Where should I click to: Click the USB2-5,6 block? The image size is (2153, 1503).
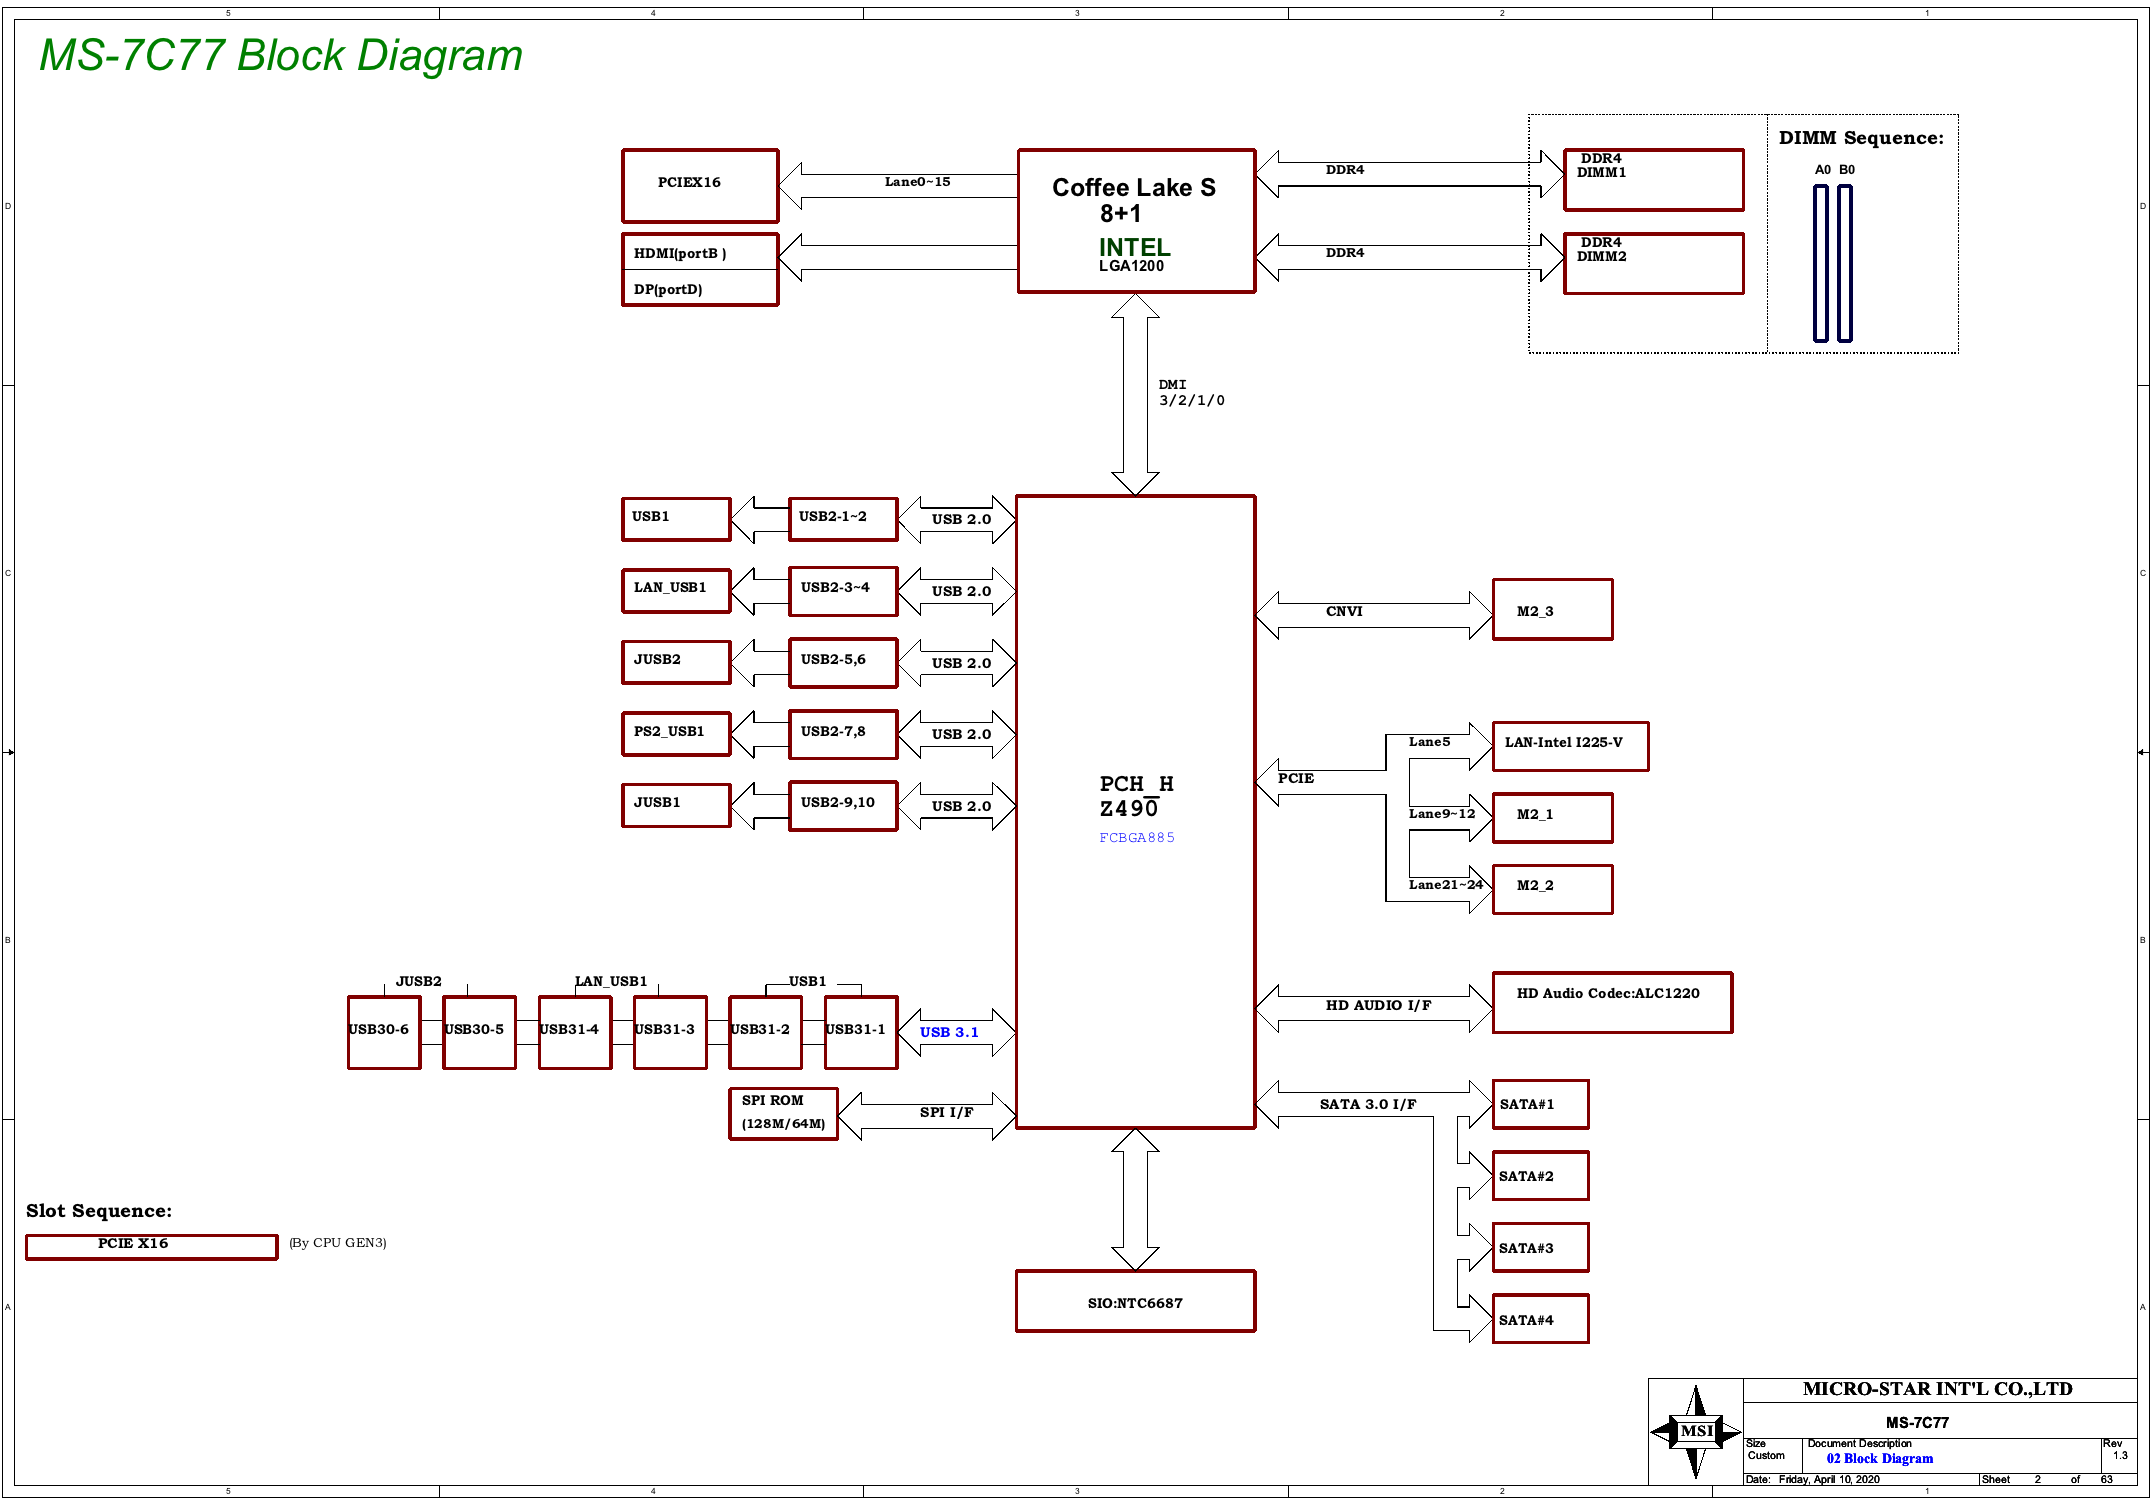coord(843,663)
